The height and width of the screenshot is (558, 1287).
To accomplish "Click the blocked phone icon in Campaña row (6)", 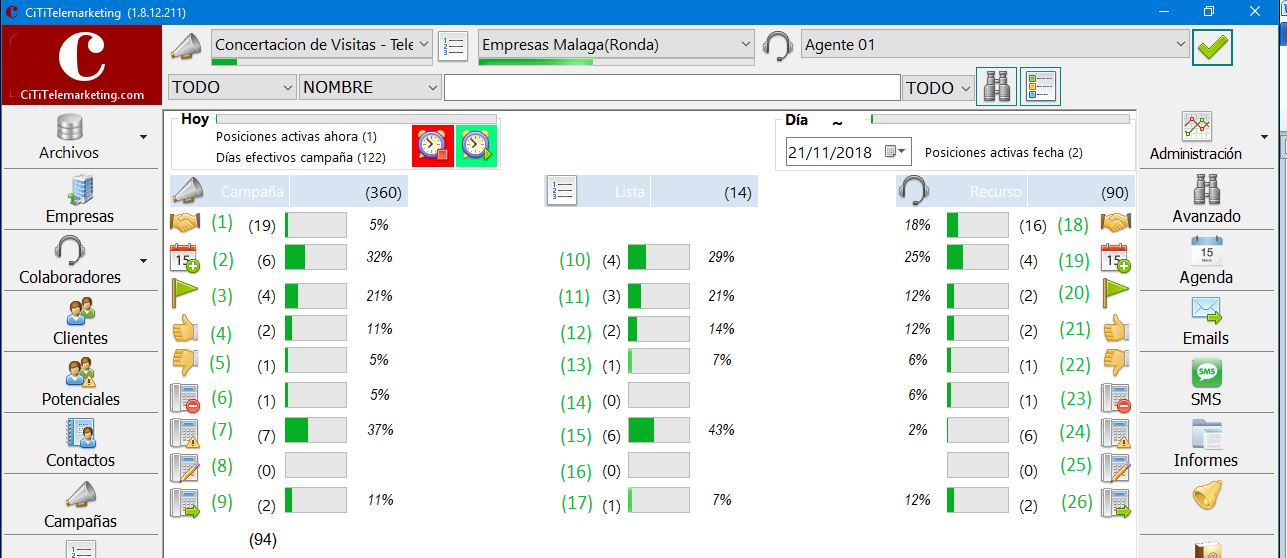I will 186,398.
